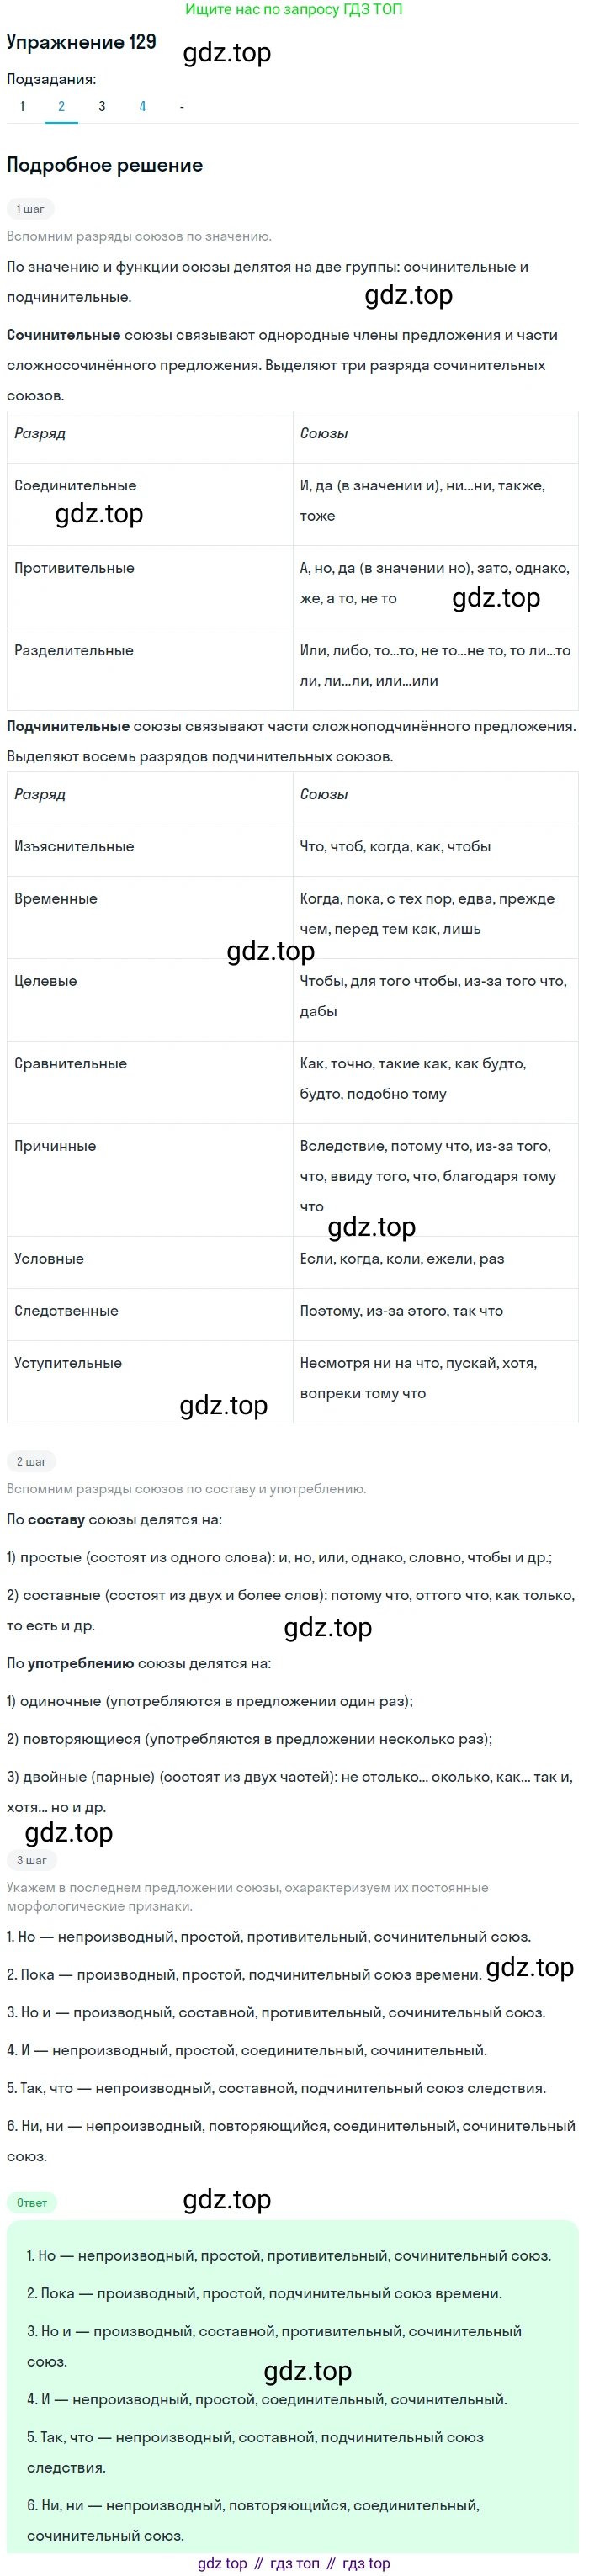Select the 'Противительные' table cell
Viewport: 589px width, 2576px height.
(x=74, y=568)
